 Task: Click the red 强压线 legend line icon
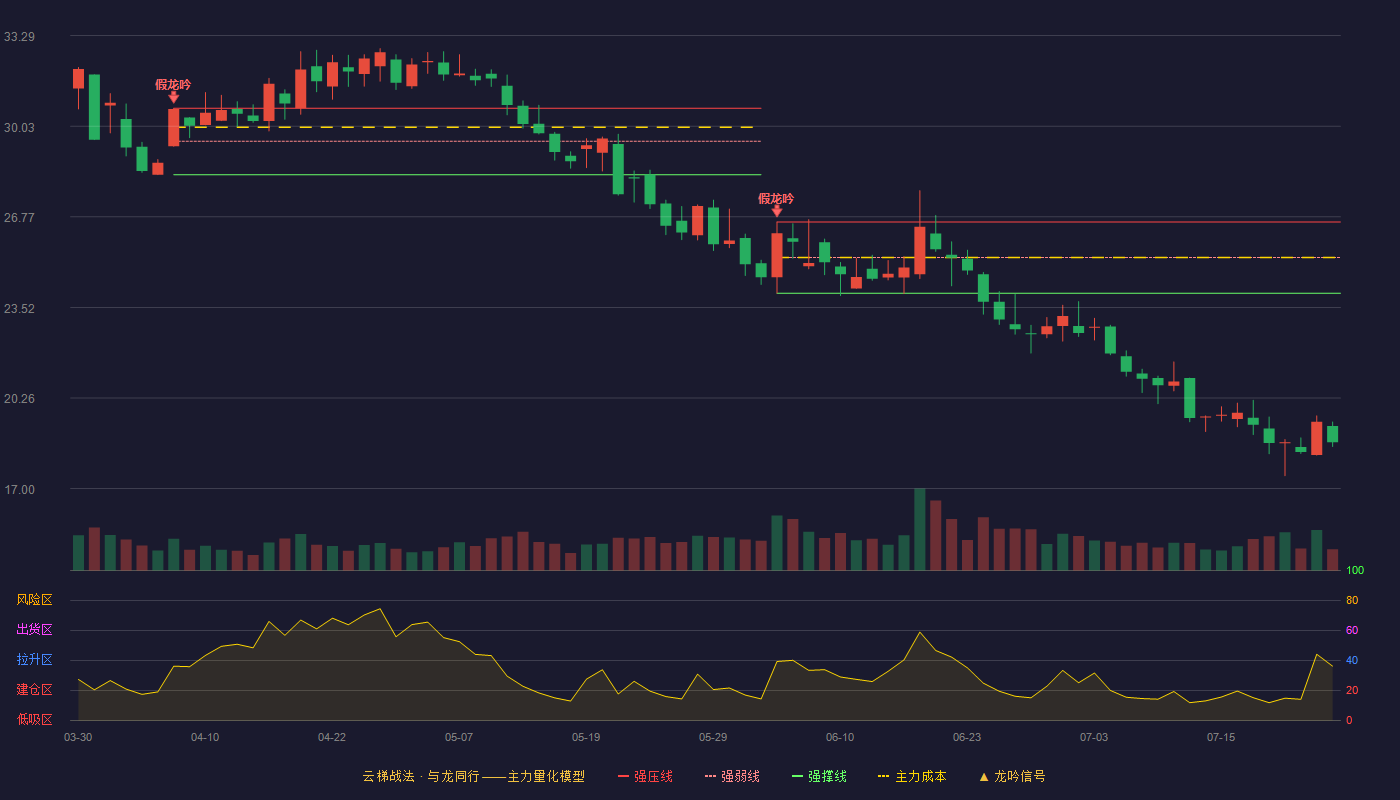[623, 776]
